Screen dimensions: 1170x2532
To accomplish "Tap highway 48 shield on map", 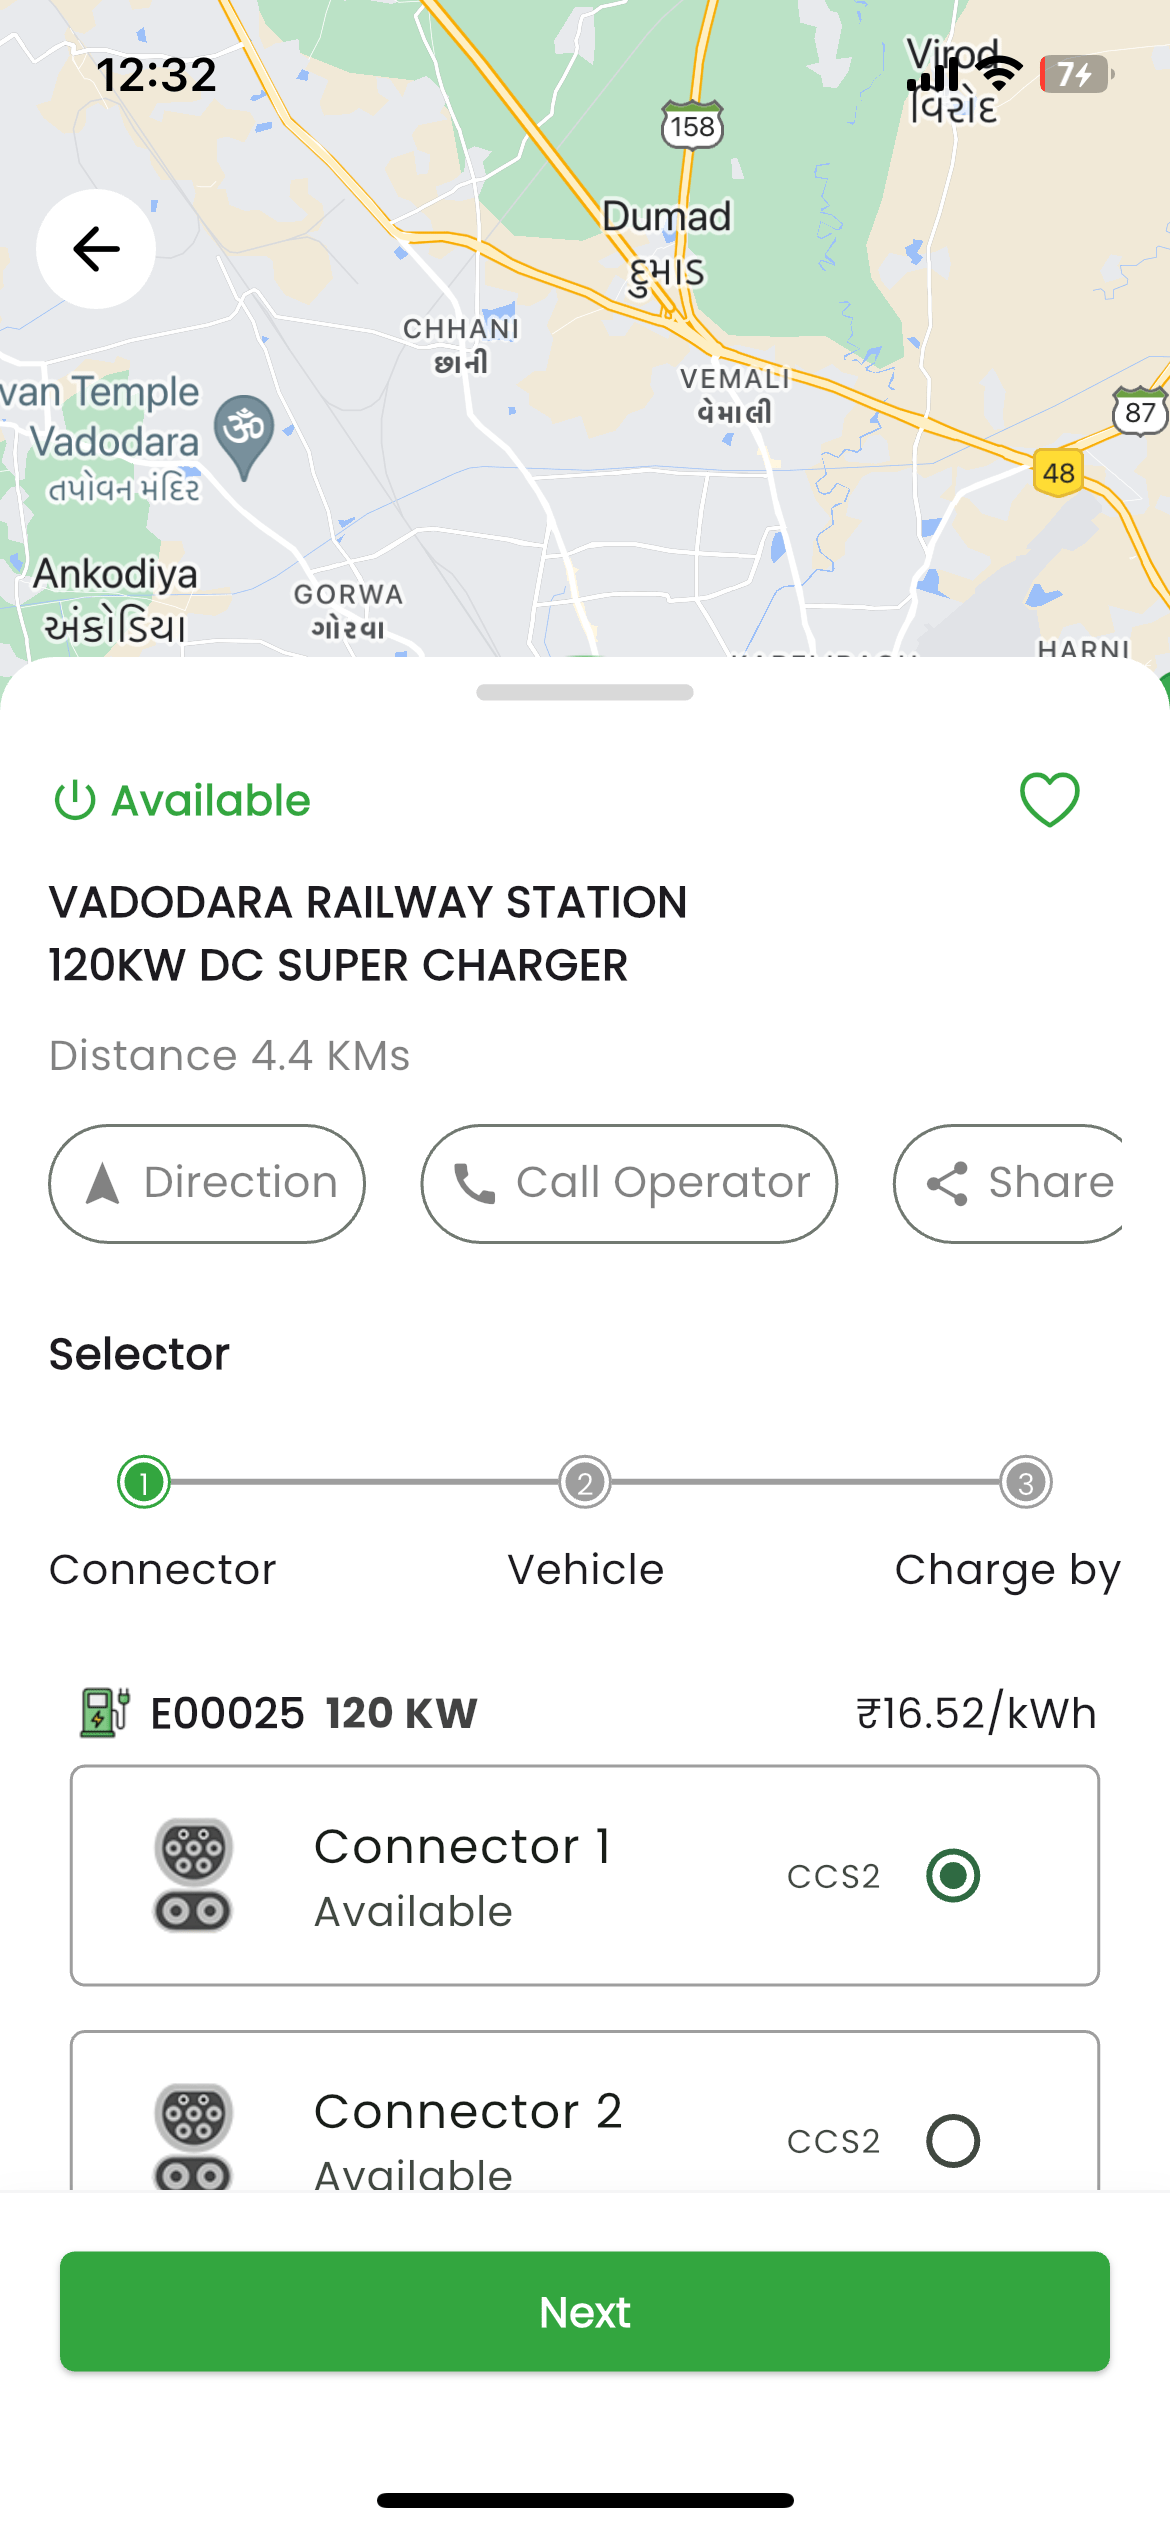I will (x=1058, y=472).
